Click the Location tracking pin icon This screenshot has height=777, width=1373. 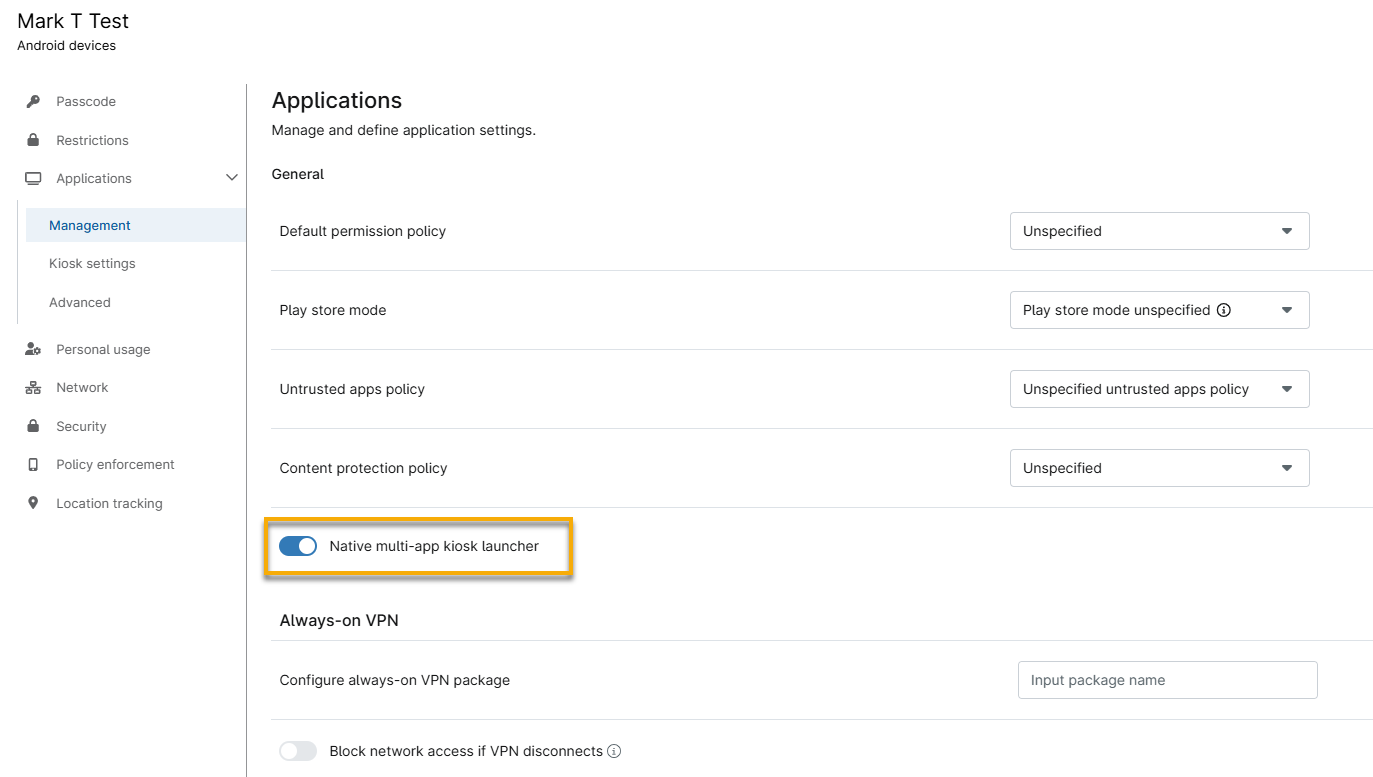click(33, 503)
